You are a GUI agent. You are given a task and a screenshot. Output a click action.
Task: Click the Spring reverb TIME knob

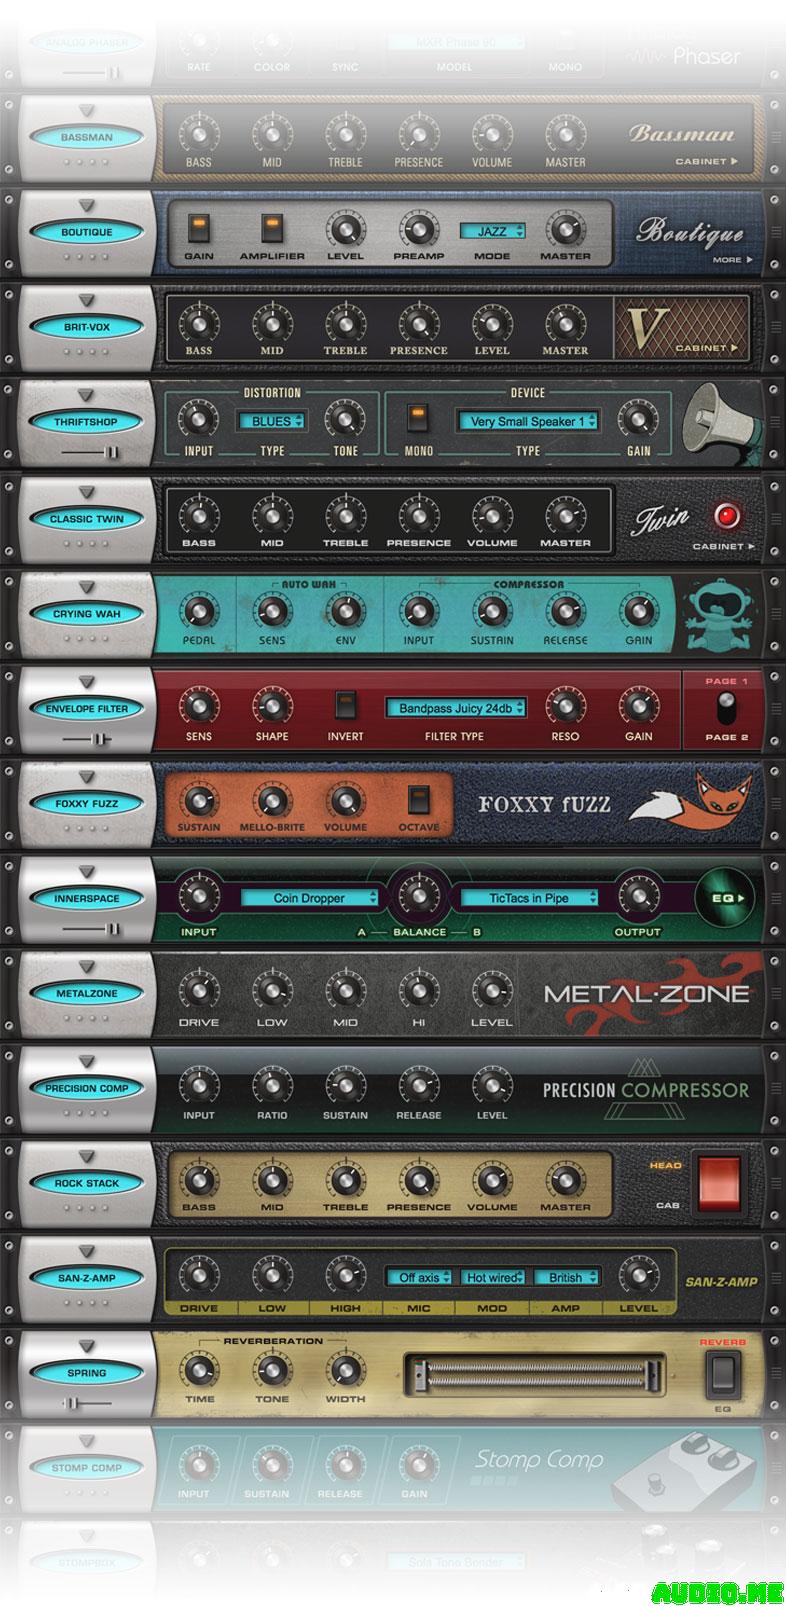[x=198, y=1371]
